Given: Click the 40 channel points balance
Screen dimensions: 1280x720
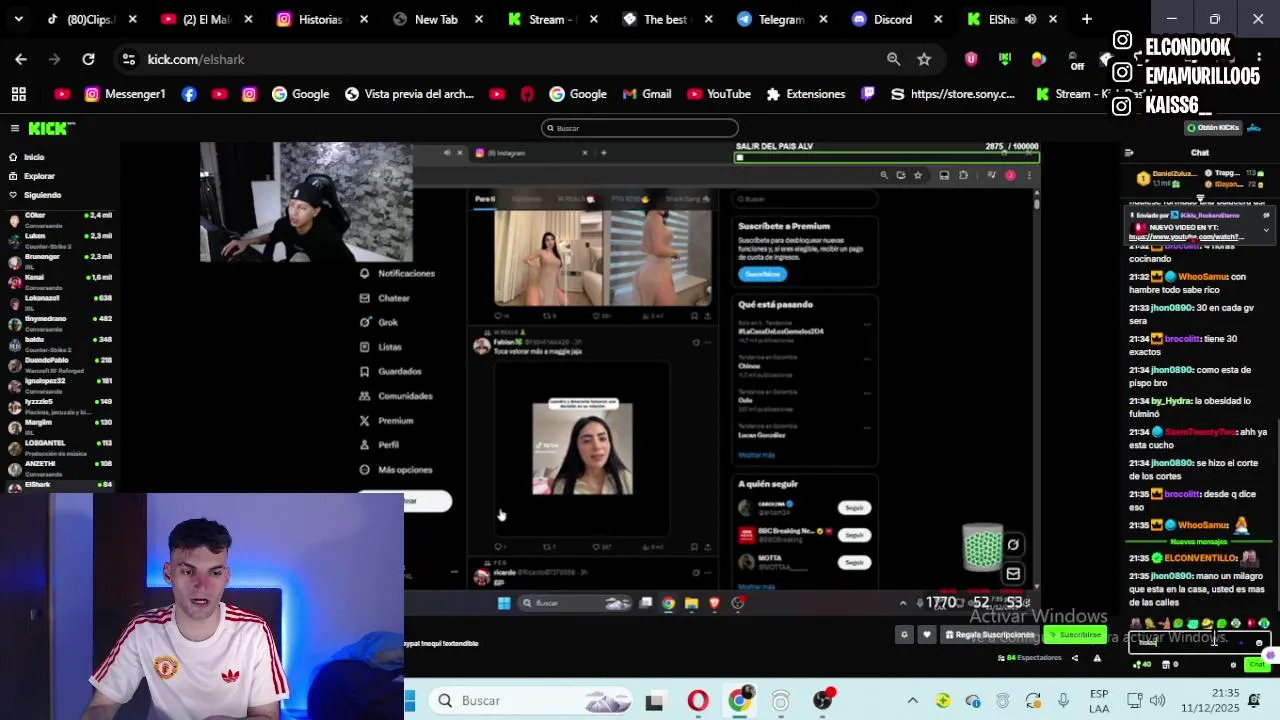Looking at the screenshot, I should click(x=1142, y=665).
